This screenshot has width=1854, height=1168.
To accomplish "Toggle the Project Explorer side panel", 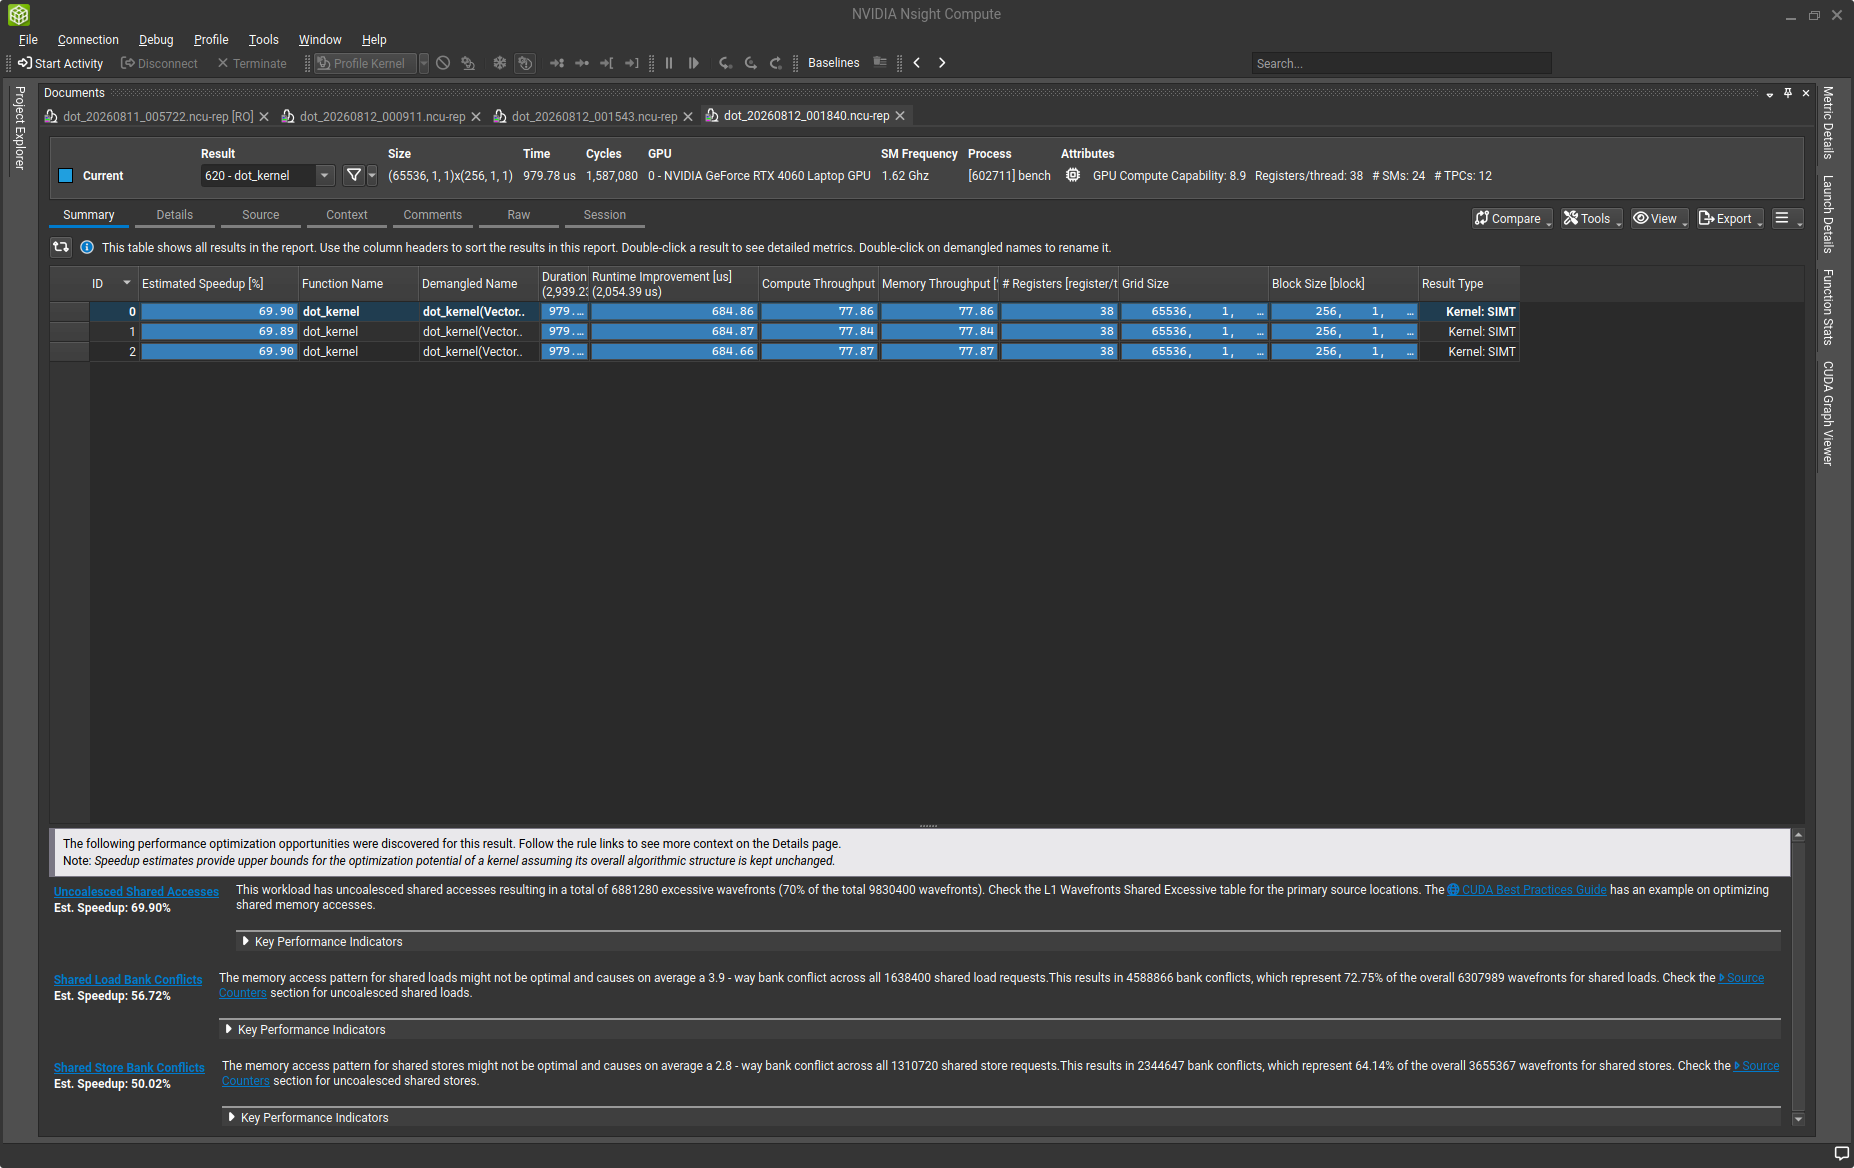I will [19, 128].
